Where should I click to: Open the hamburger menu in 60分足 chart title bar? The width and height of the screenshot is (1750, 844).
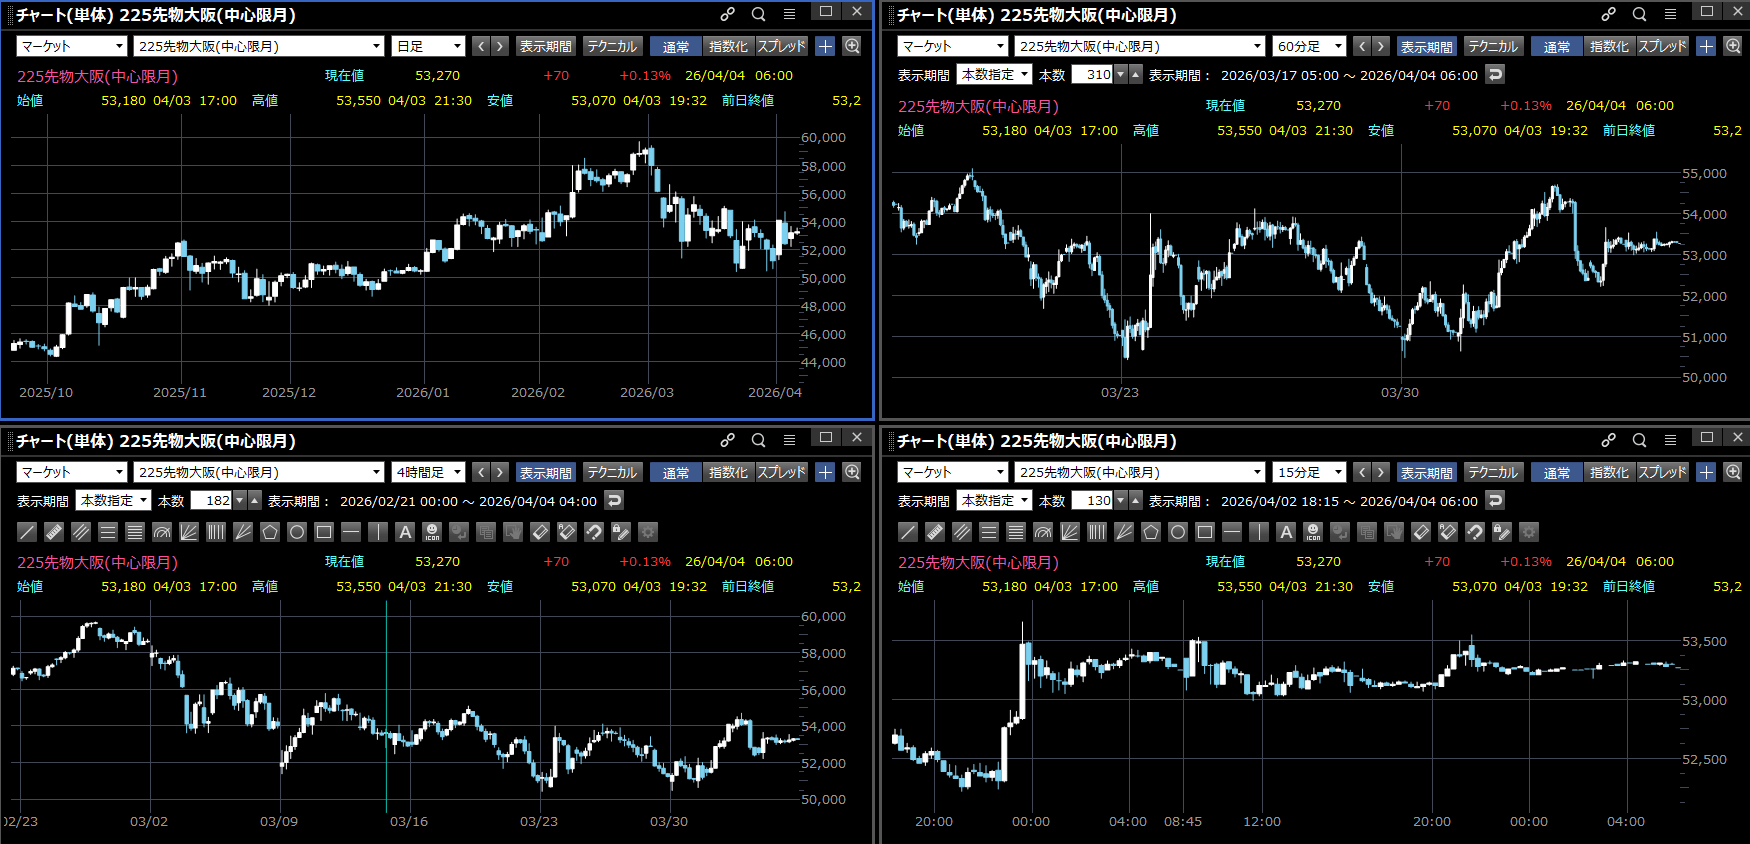pos(1670,14)
